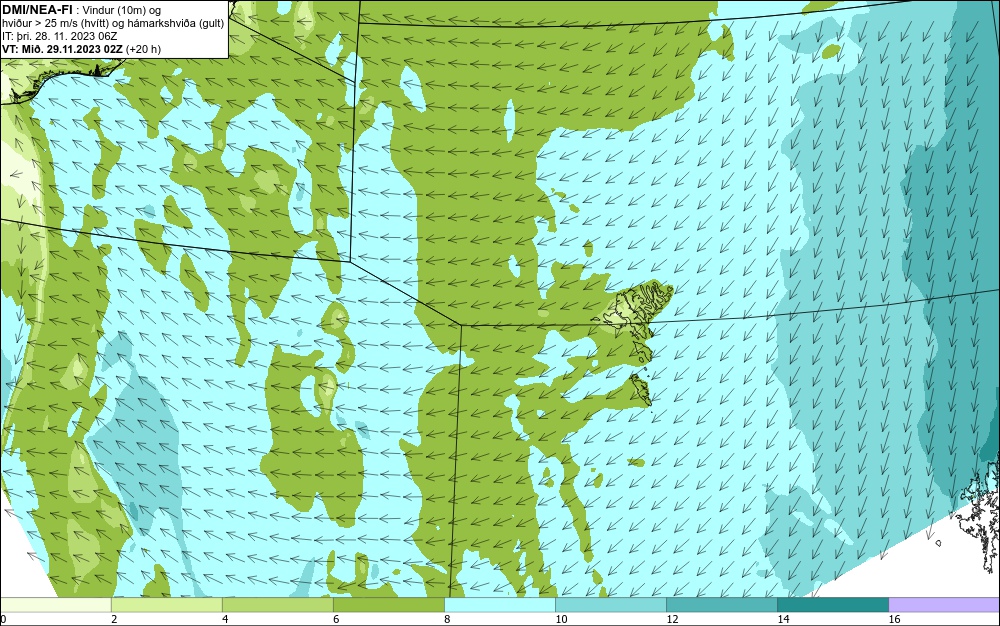Click the legend tick label '14'

(x=783, y=619)
